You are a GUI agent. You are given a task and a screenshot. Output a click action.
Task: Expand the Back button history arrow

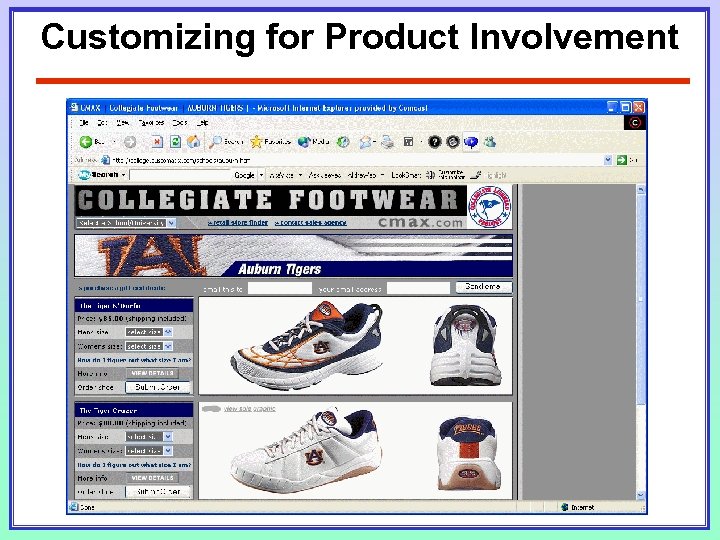click(114, 142)
